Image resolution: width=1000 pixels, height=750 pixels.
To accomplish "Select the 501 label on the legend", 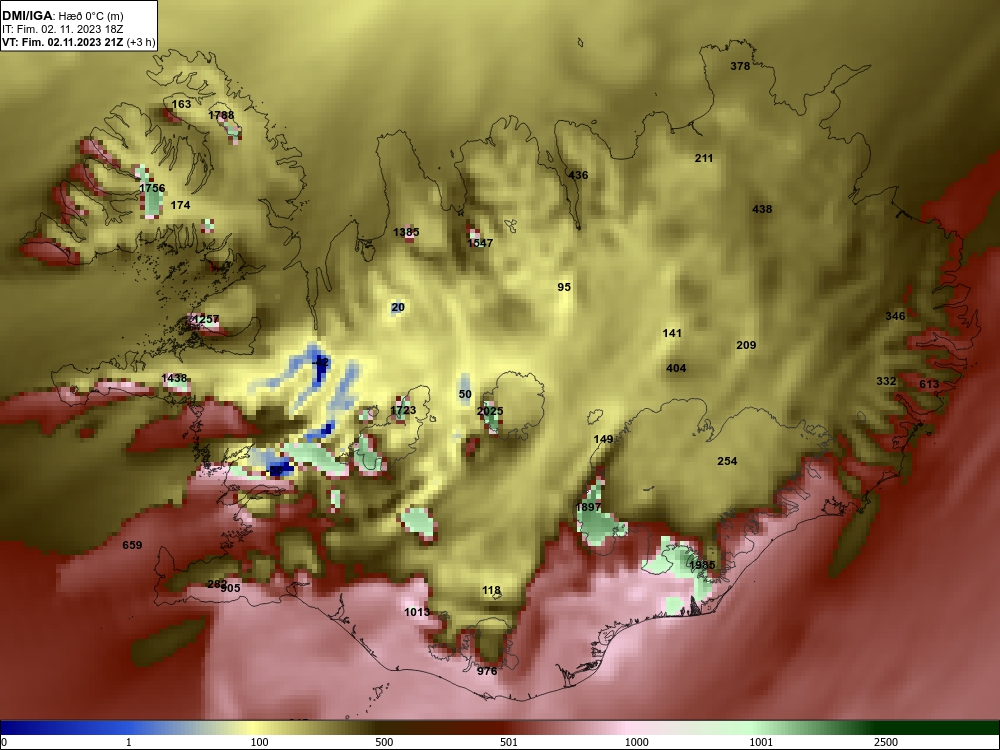I will (x=509, y=742).
